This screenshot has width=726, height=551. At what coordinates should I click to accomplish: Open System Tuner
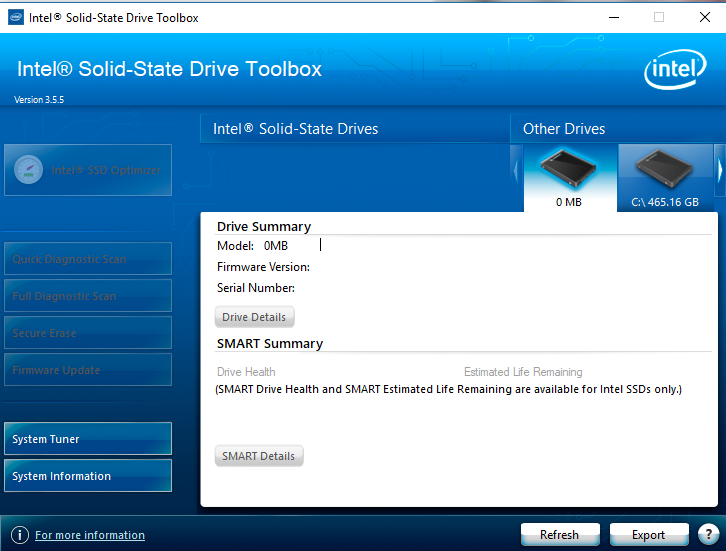pyautogui.click(x=88, y=438)
